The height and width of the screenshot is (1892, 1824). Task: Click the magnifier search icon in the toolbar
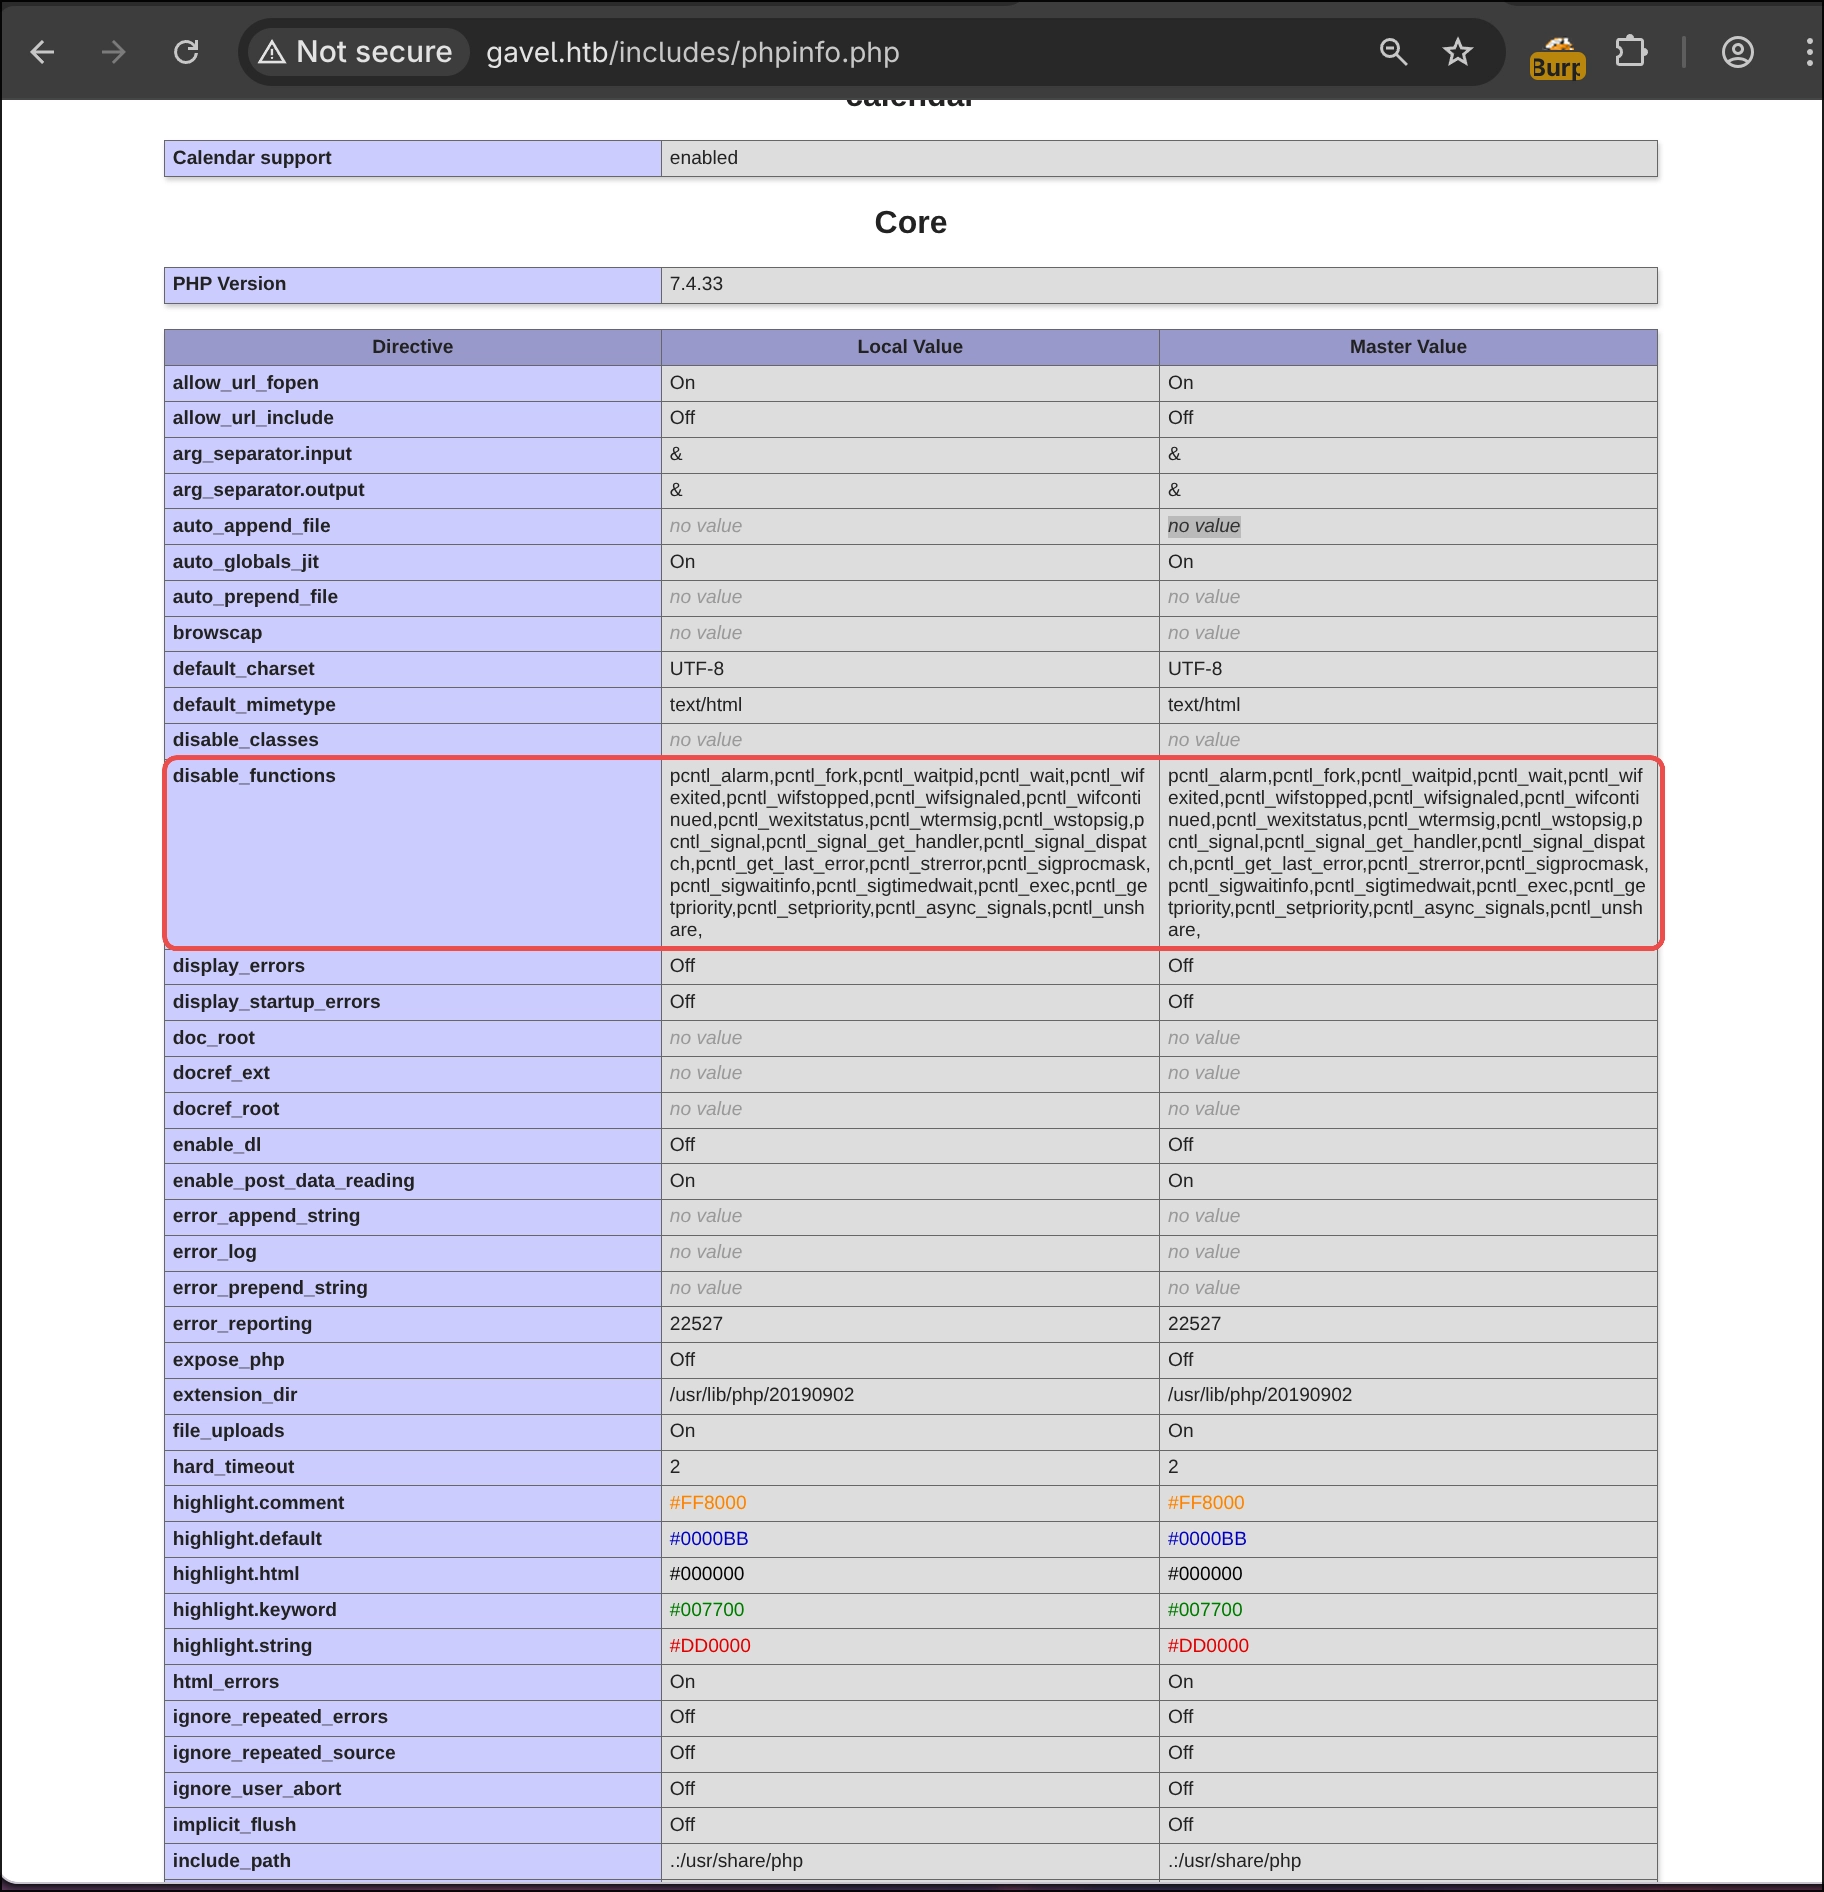[1391, 52]
